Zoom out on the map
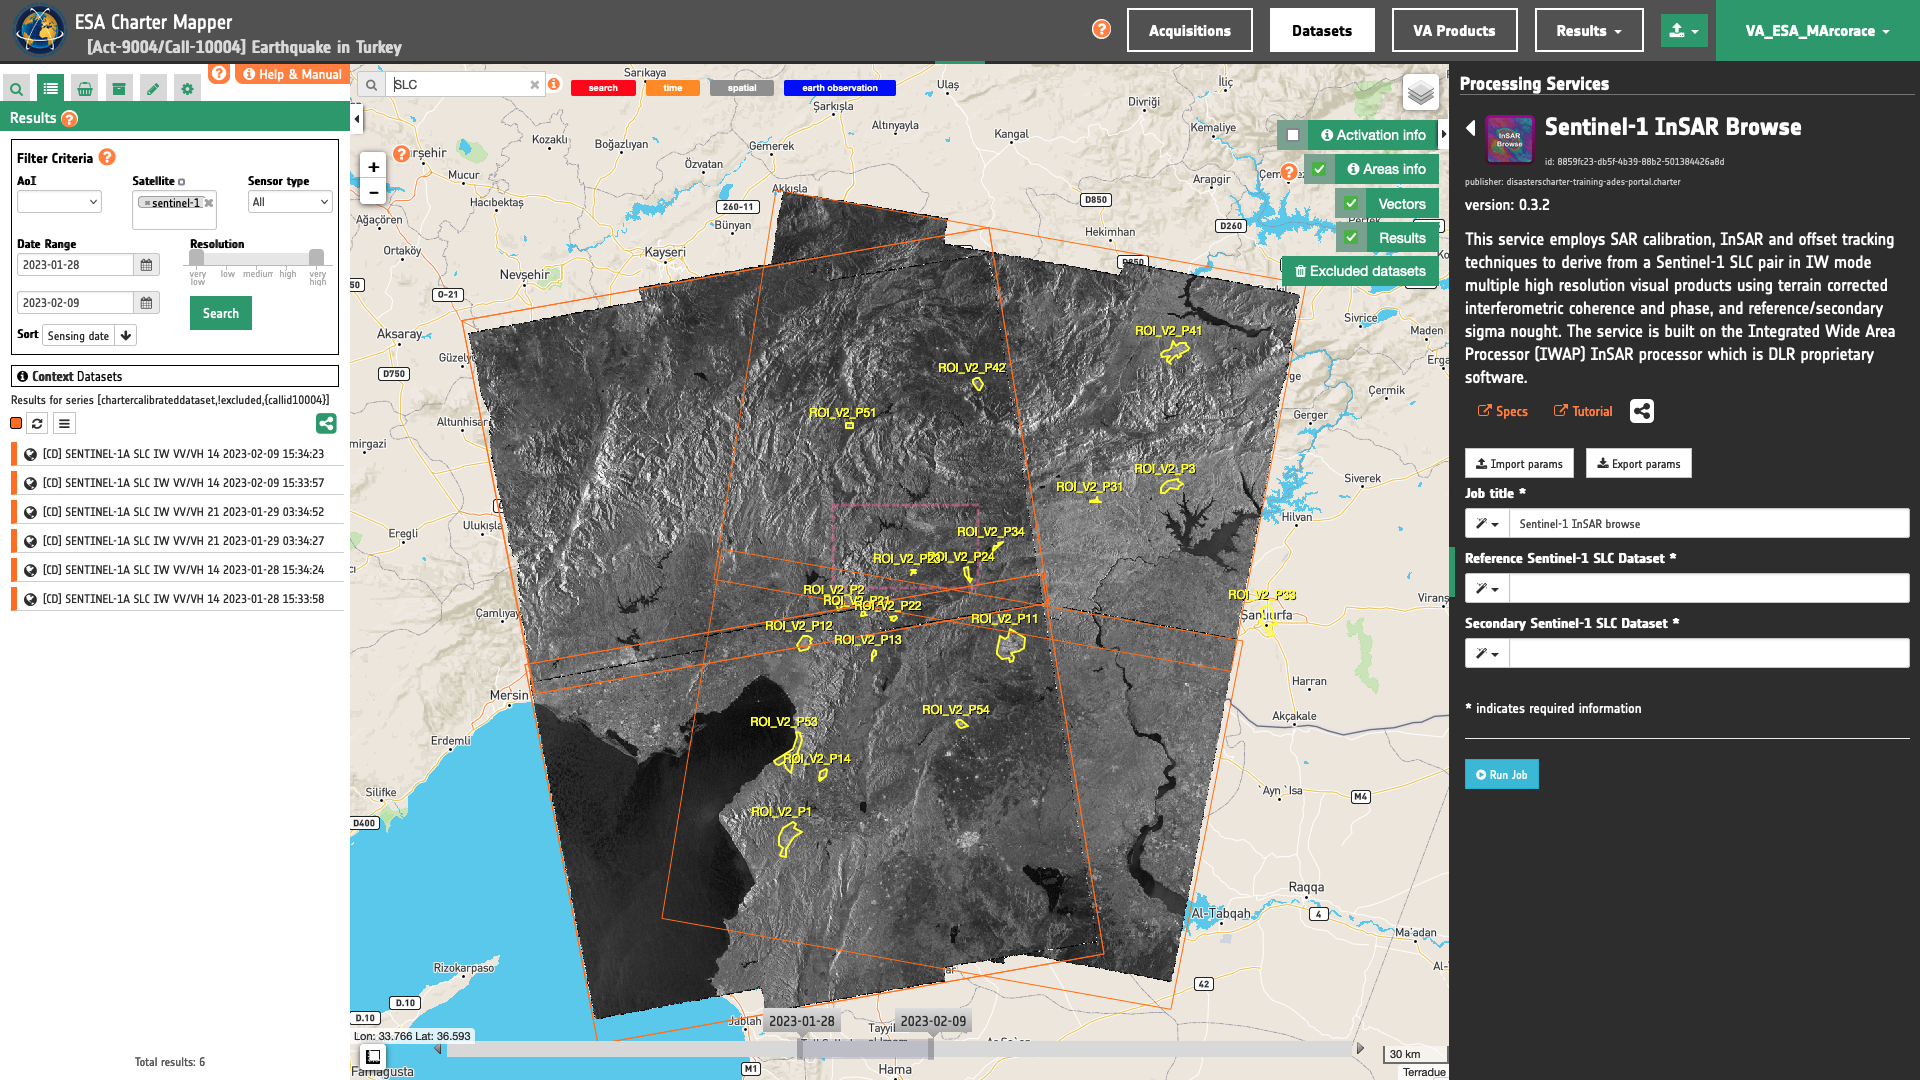 tap(373, 193)
